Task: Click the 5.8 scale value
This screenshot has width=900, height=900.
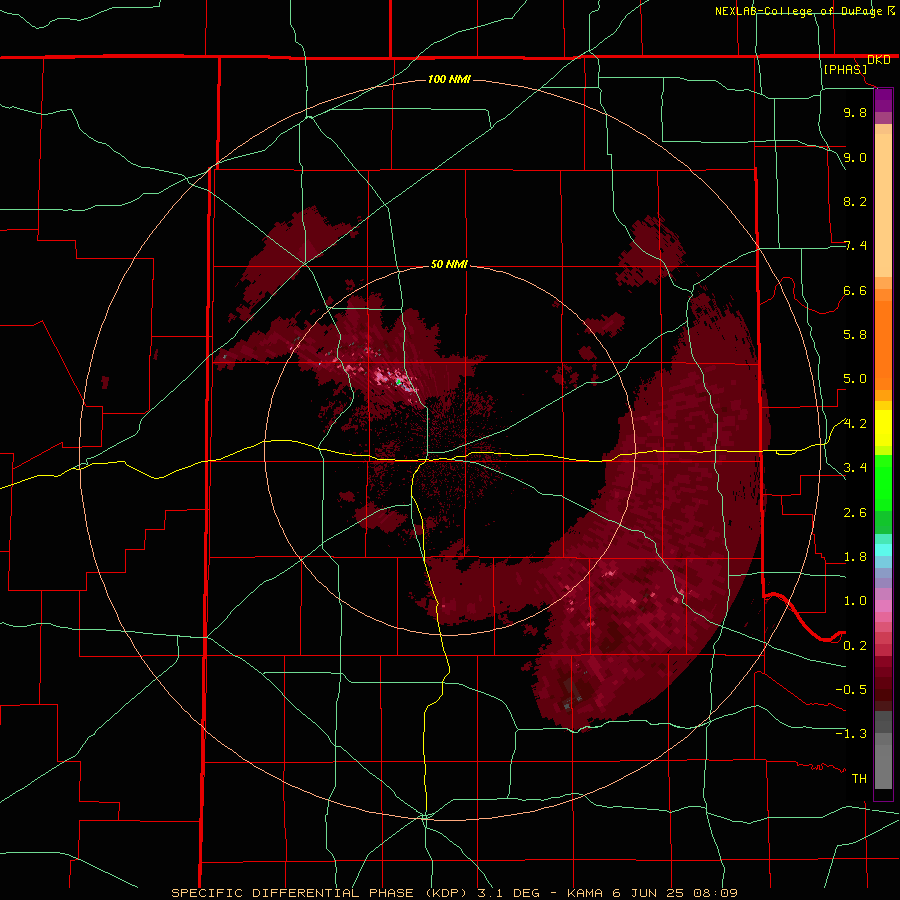Action: [855, 335]
